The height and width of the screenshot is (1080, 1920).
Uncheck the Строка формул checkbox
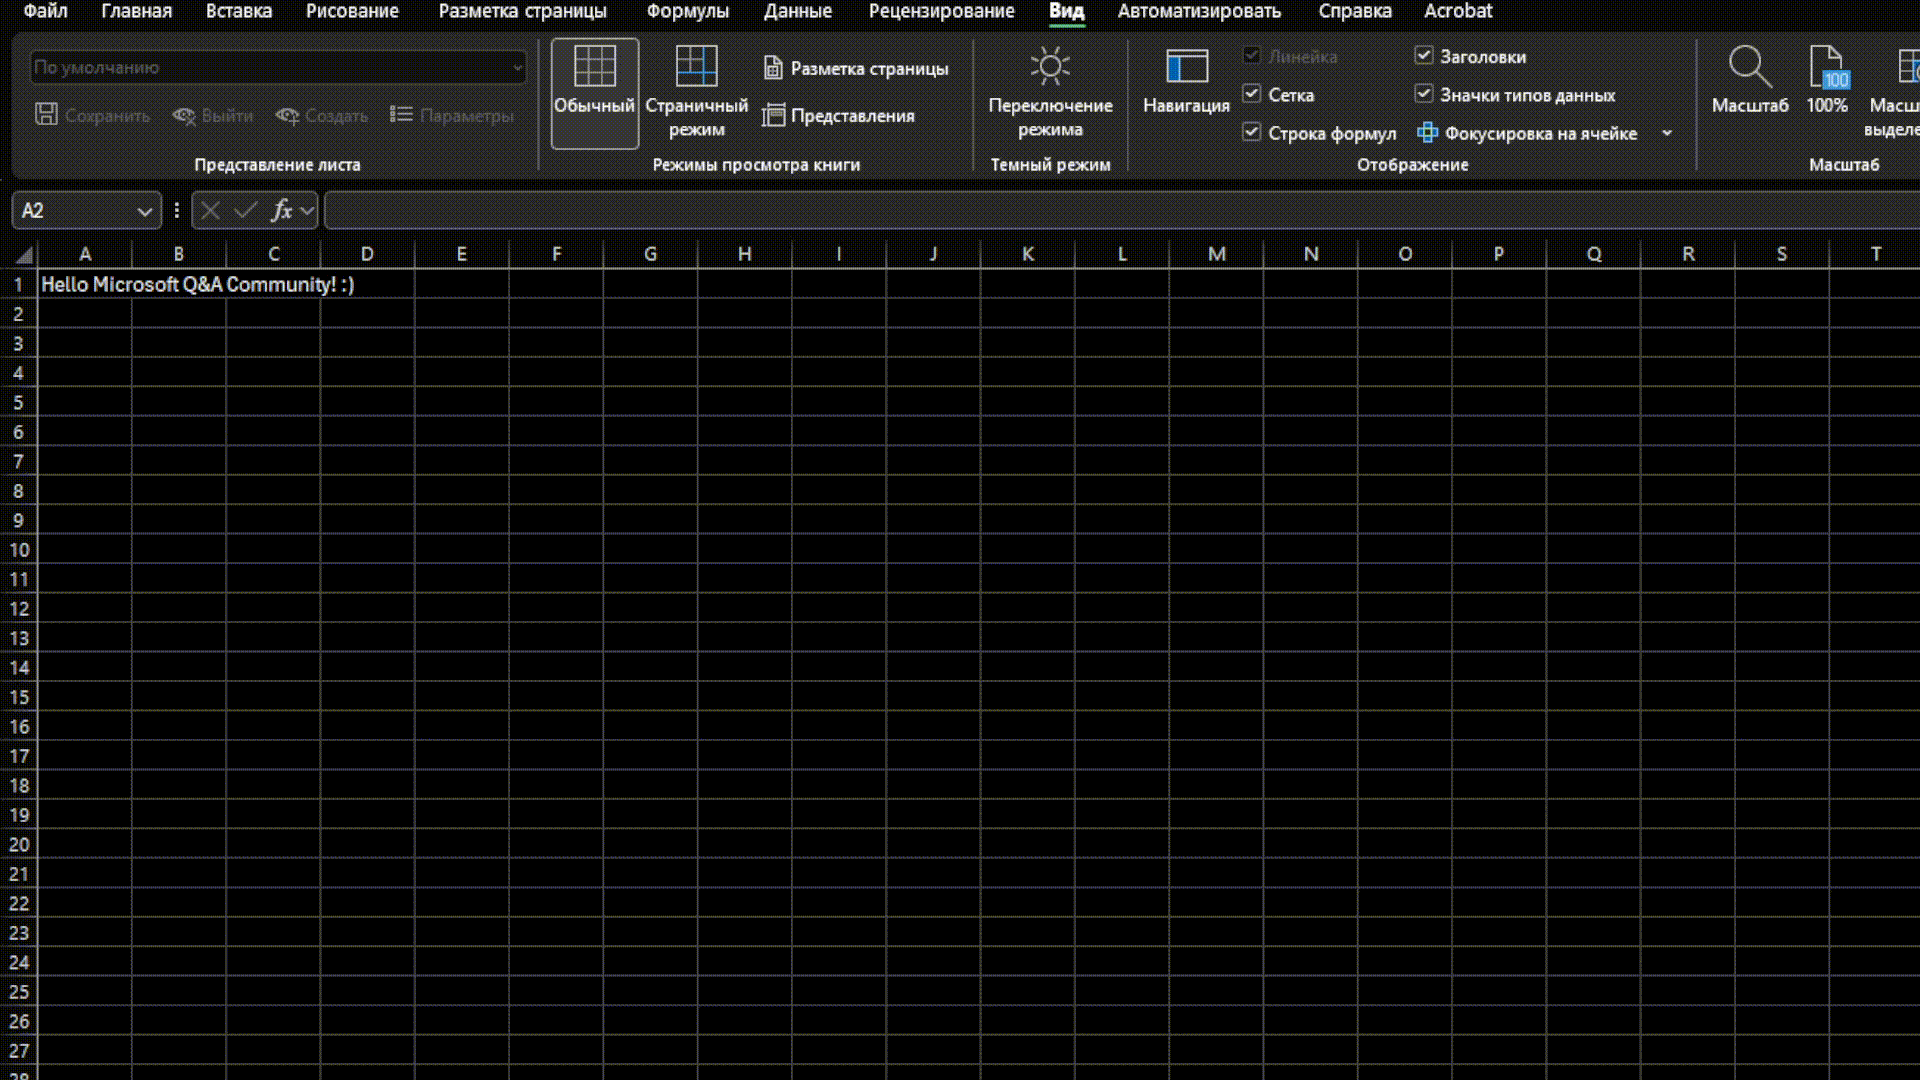coord(1252,132)
